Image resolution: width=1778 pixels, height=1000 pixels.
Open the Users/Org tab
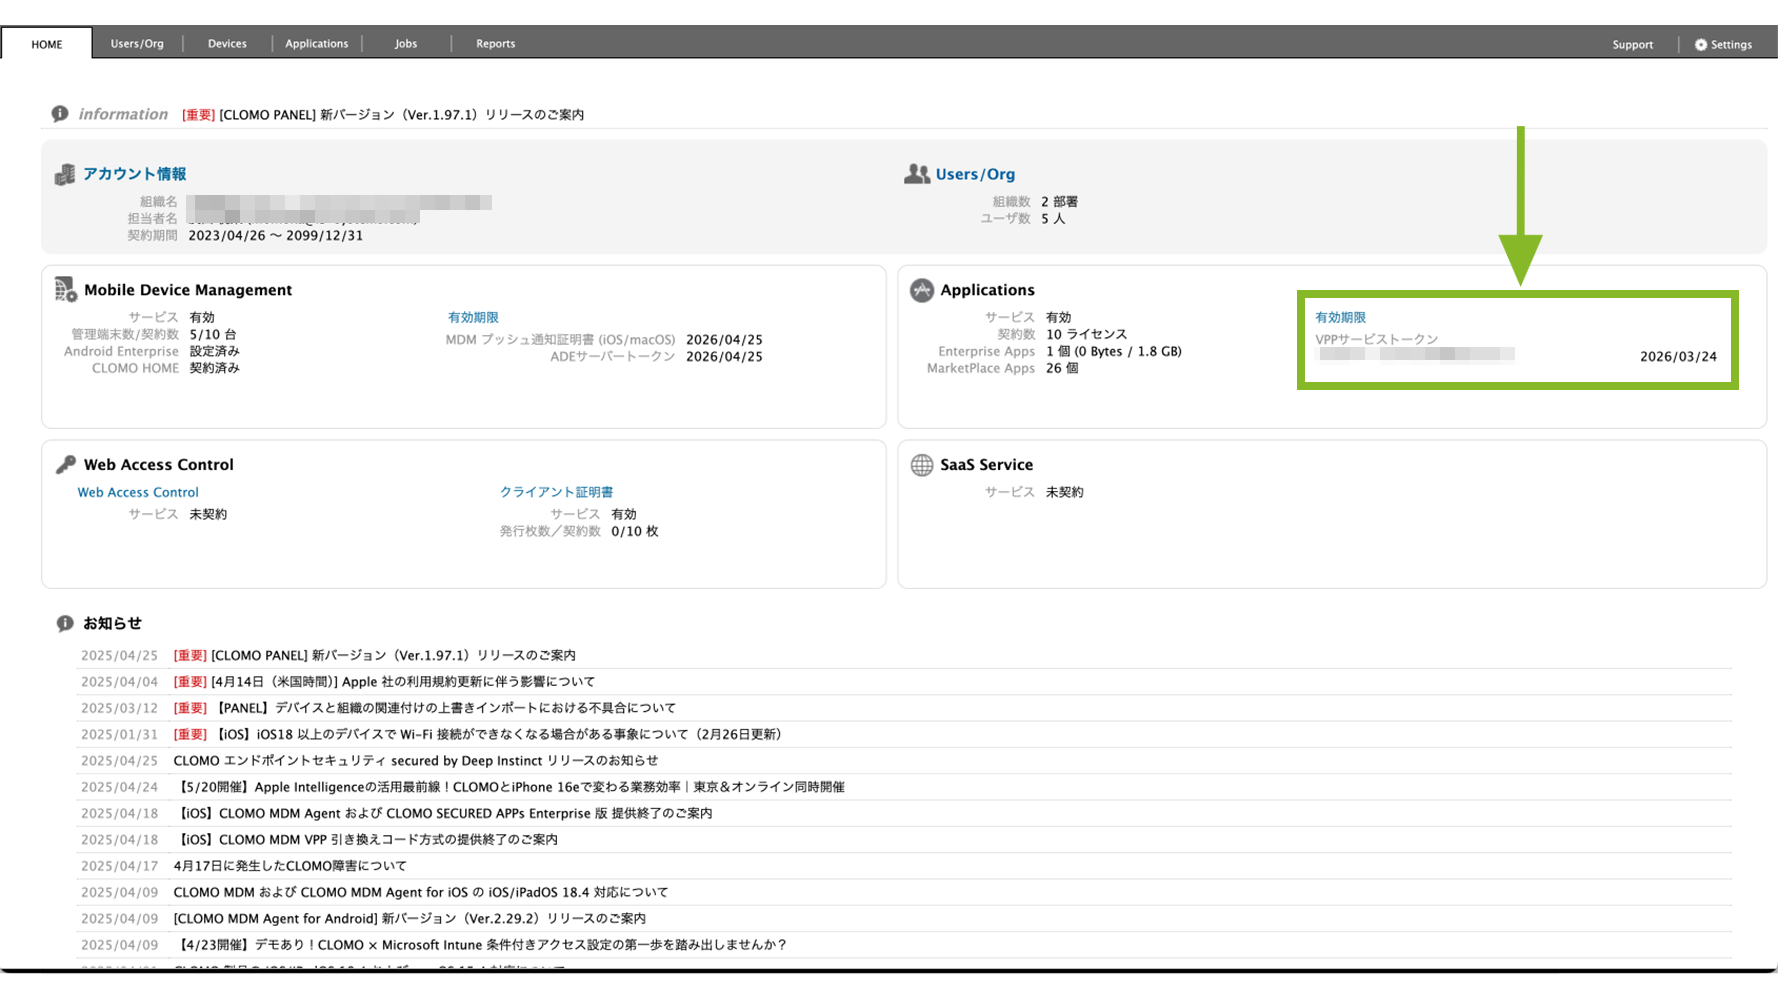pyautogui.click(x=137, y=44)
